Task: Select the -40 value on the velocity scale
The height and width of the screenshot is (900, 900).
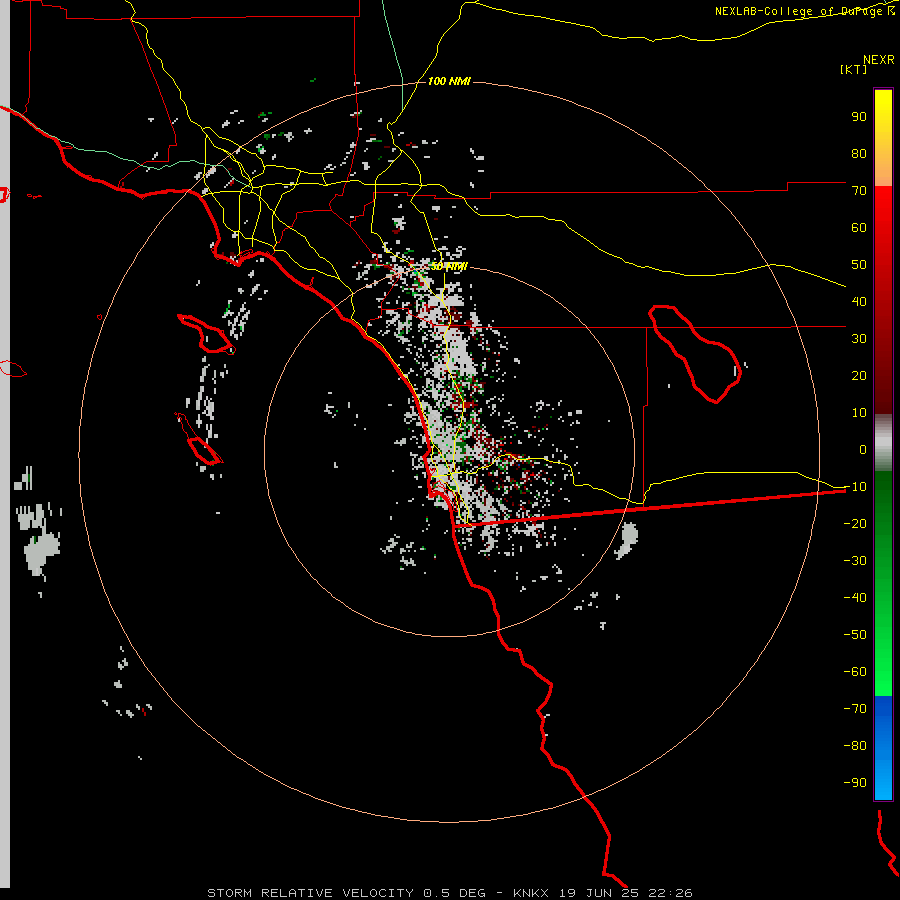Action: (x=855, y=598)
